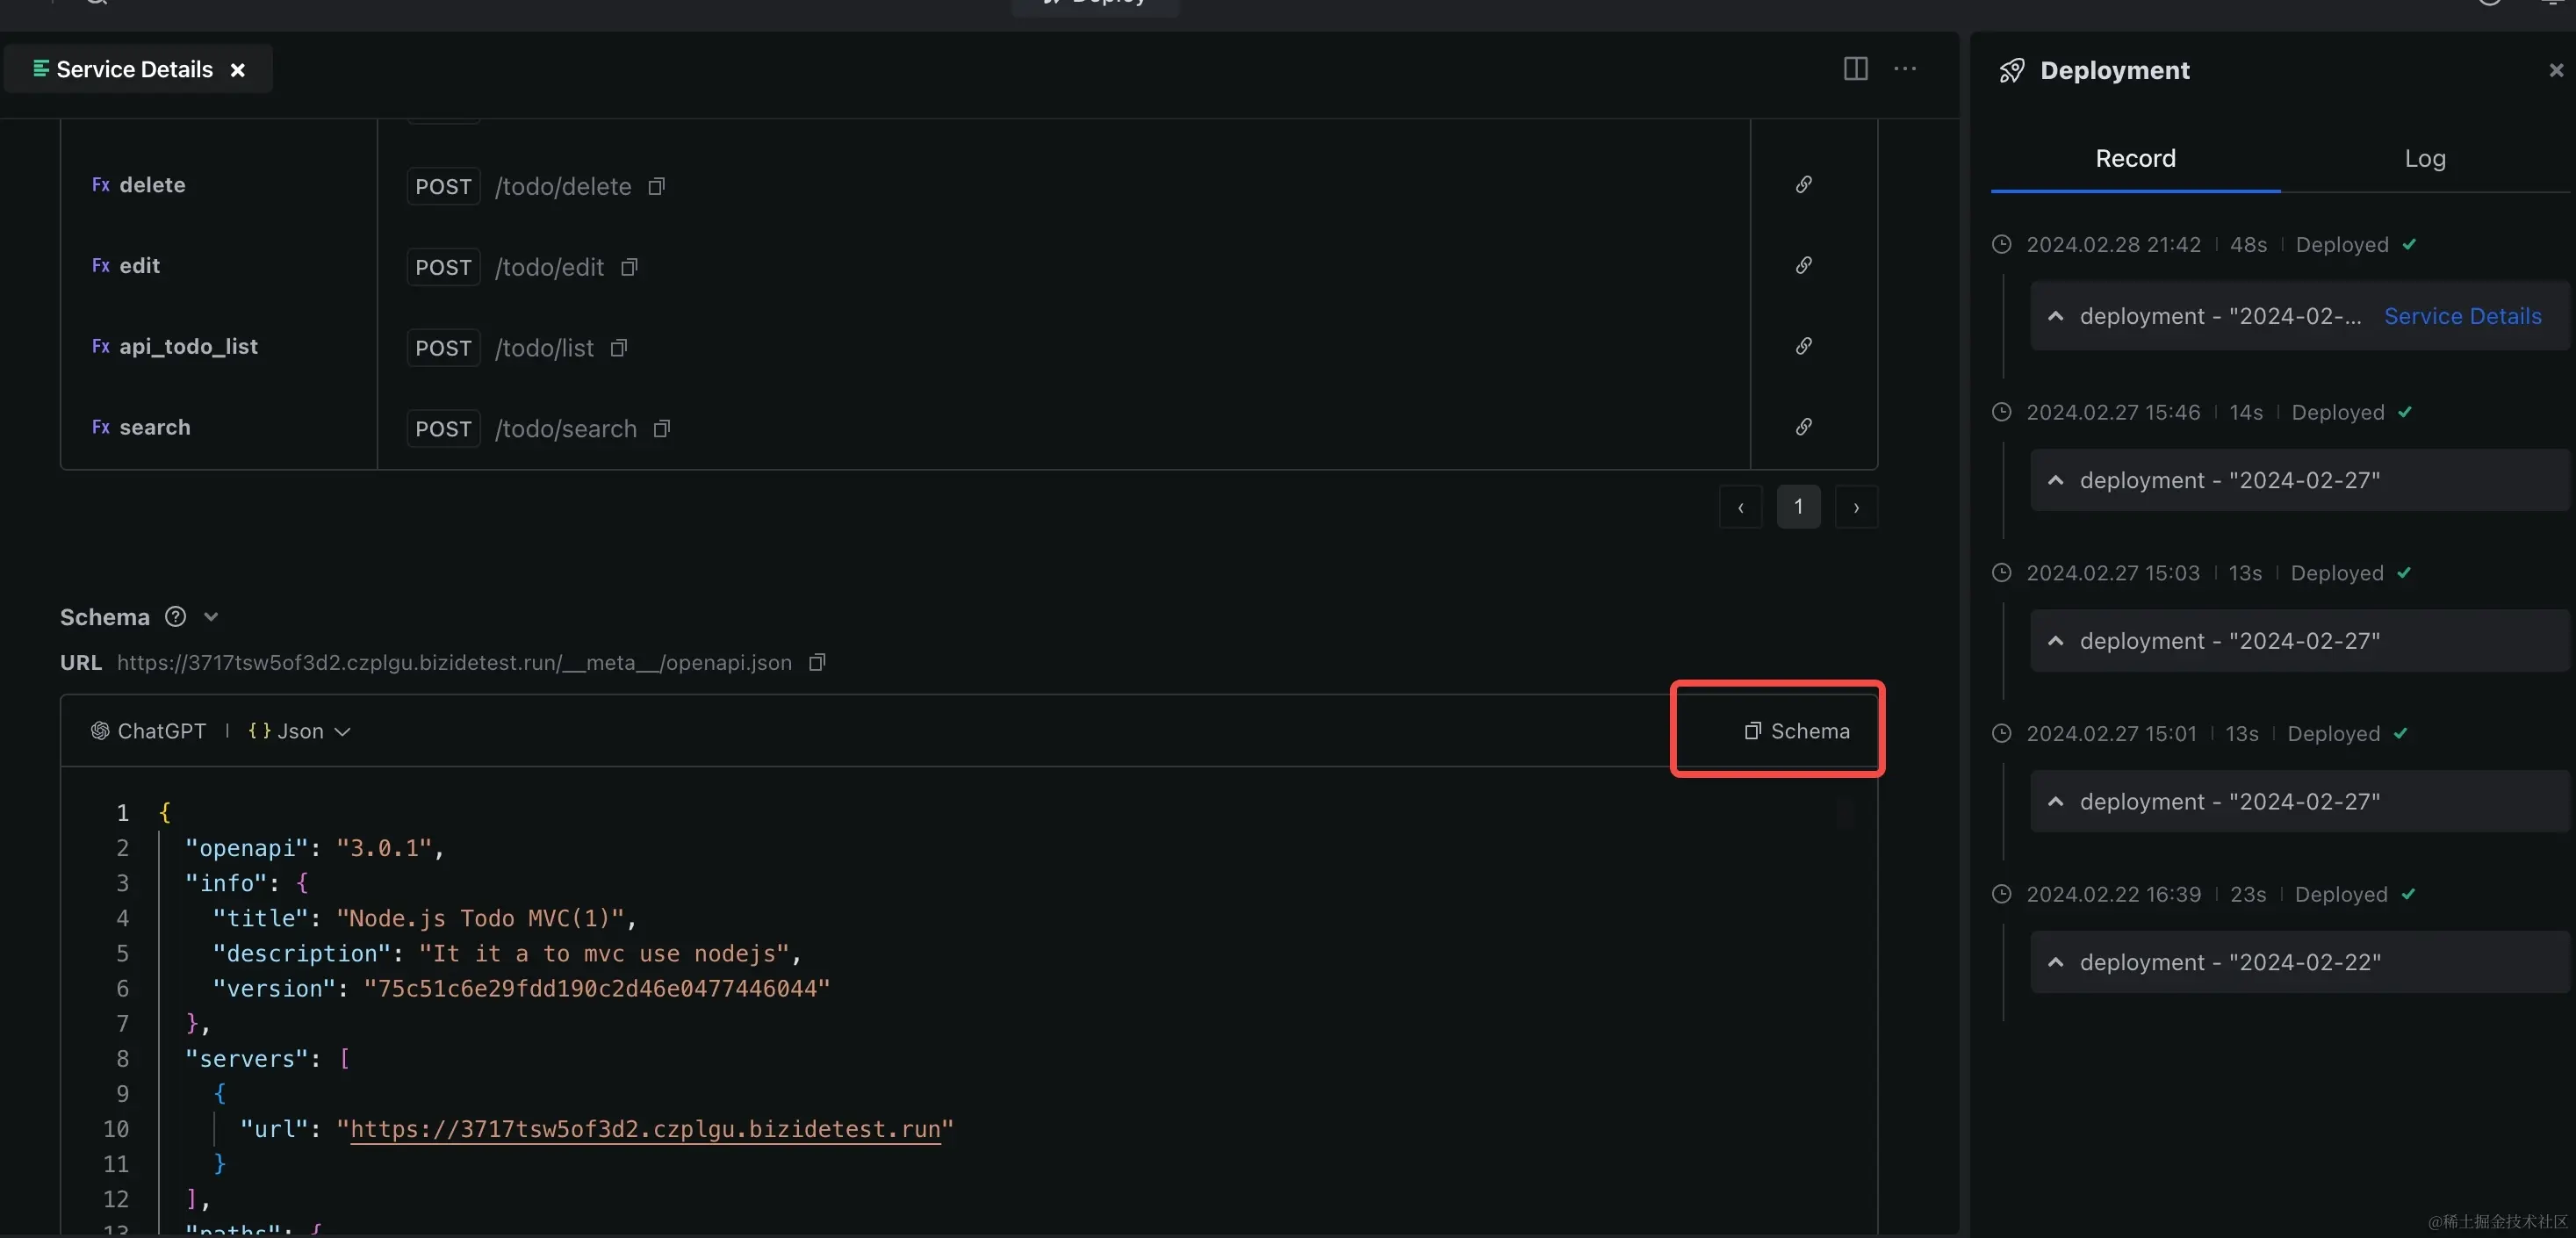Collapse the deployment "2024-02-22" entry

click(x=2056, y=961)
